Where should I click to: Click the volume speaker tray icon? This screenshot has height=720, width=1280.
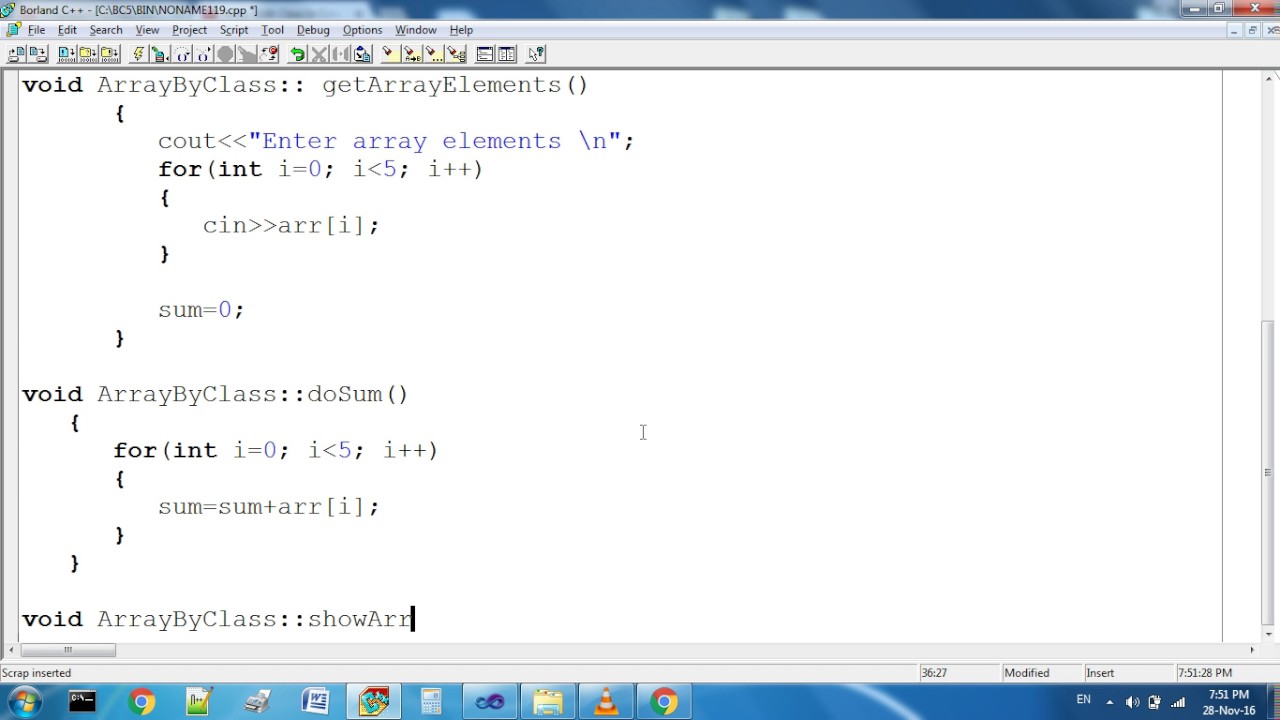tap(1132, 702)
